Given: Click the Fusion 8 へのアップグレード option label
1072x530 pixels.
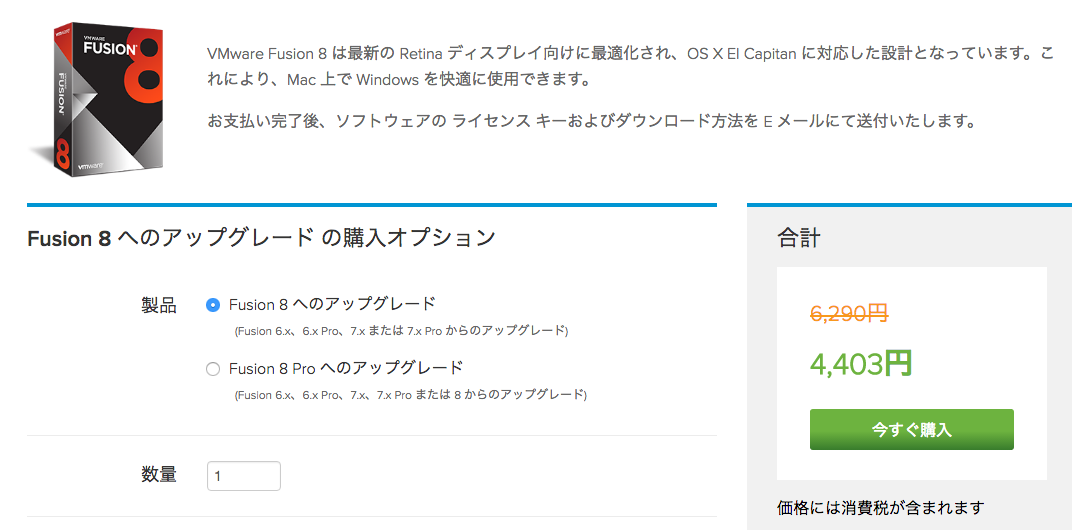Looking at the screenshot, I should pos(332,304).
